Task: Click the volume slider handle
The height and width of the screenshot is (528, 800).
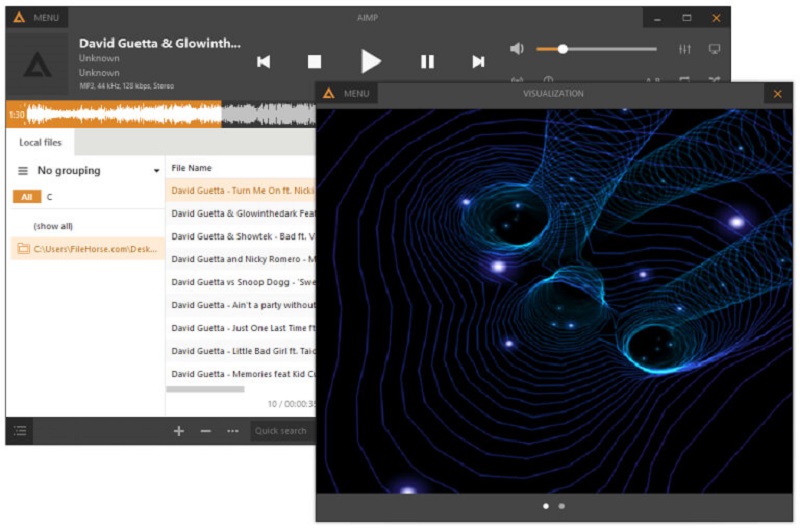Action: 562,49
